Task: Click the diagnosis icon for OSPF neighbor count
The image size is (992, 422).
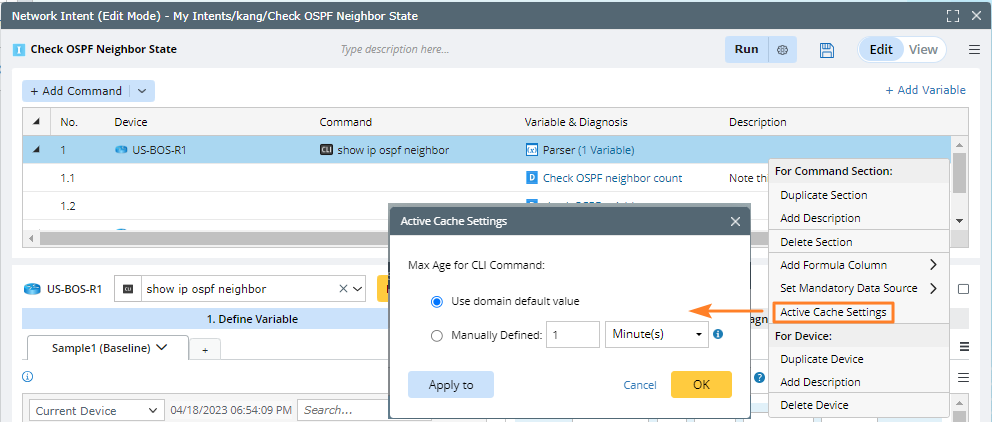Action: (x=532, y=178)
